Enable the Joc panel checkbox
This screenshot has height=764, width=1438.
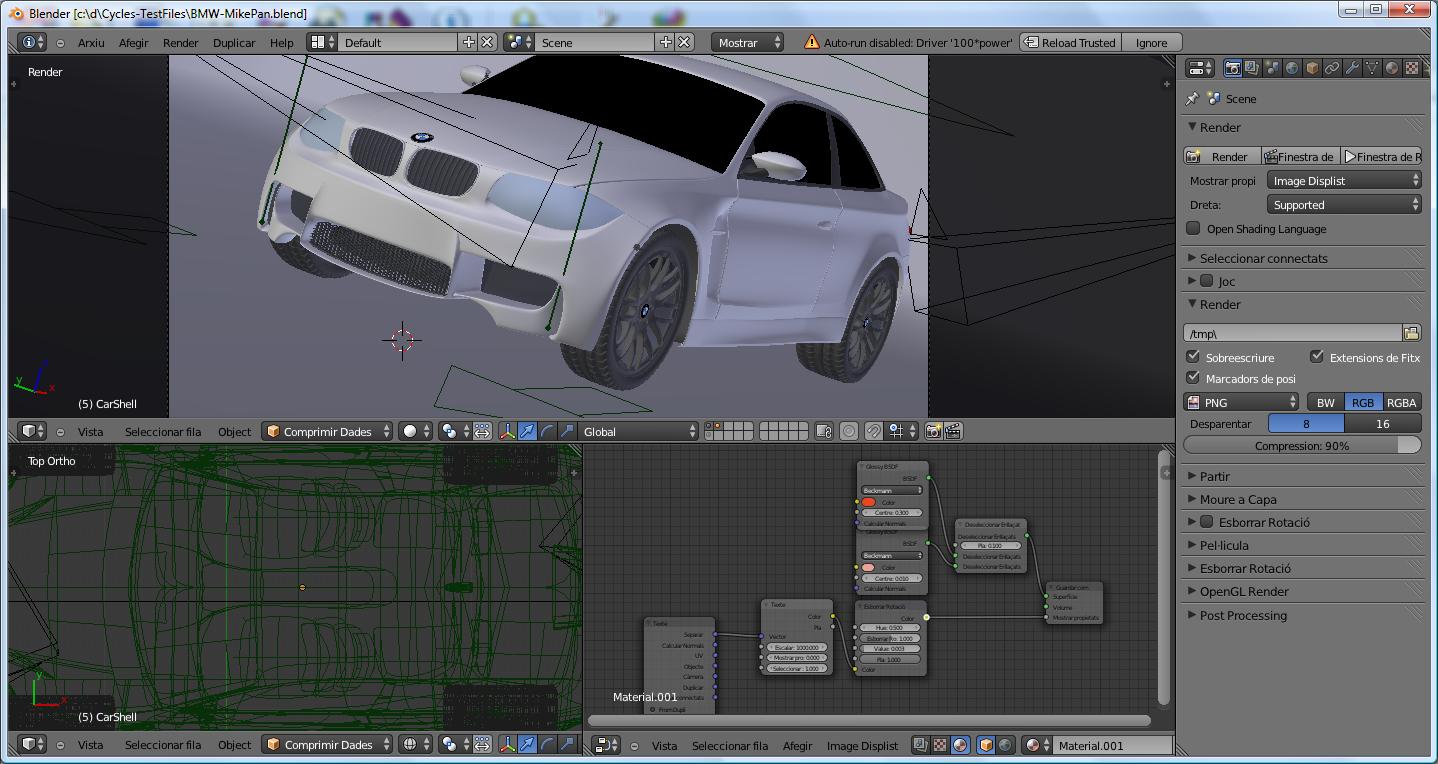tap(1207, 281)
